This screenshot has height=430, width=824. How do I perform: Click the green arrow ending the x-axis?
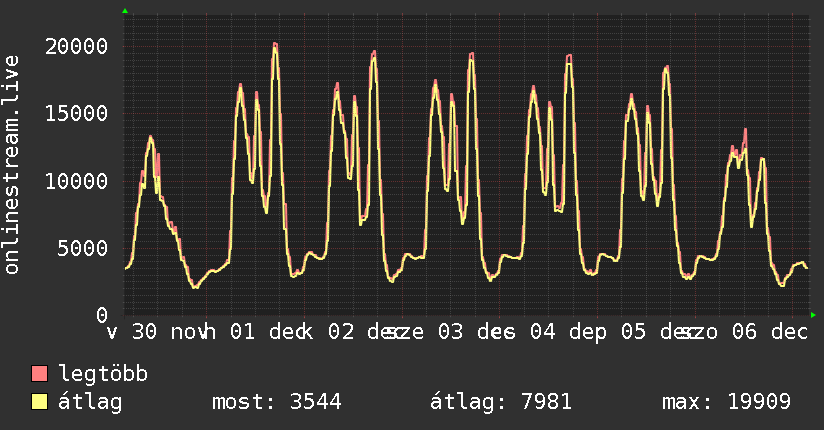[813, 315]
